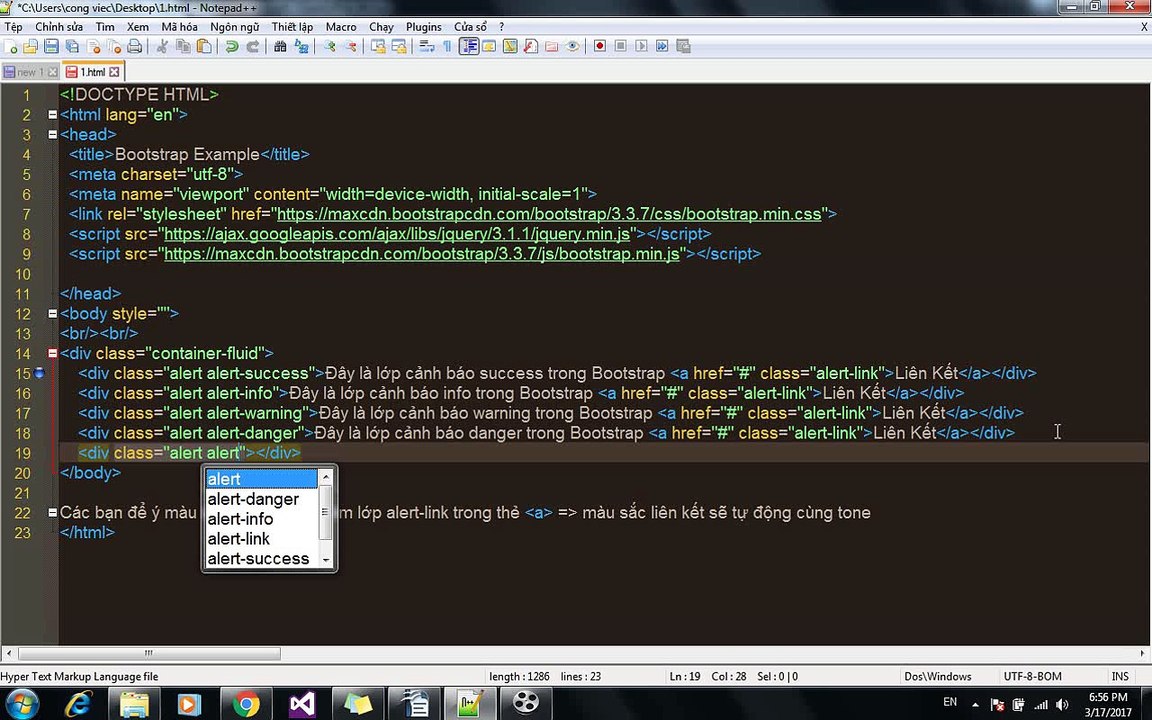Image resolution: width=1152 pixels, height=720 pixels.
Task: Collapse the head block at line 3
Action: (x=52, y=134)
